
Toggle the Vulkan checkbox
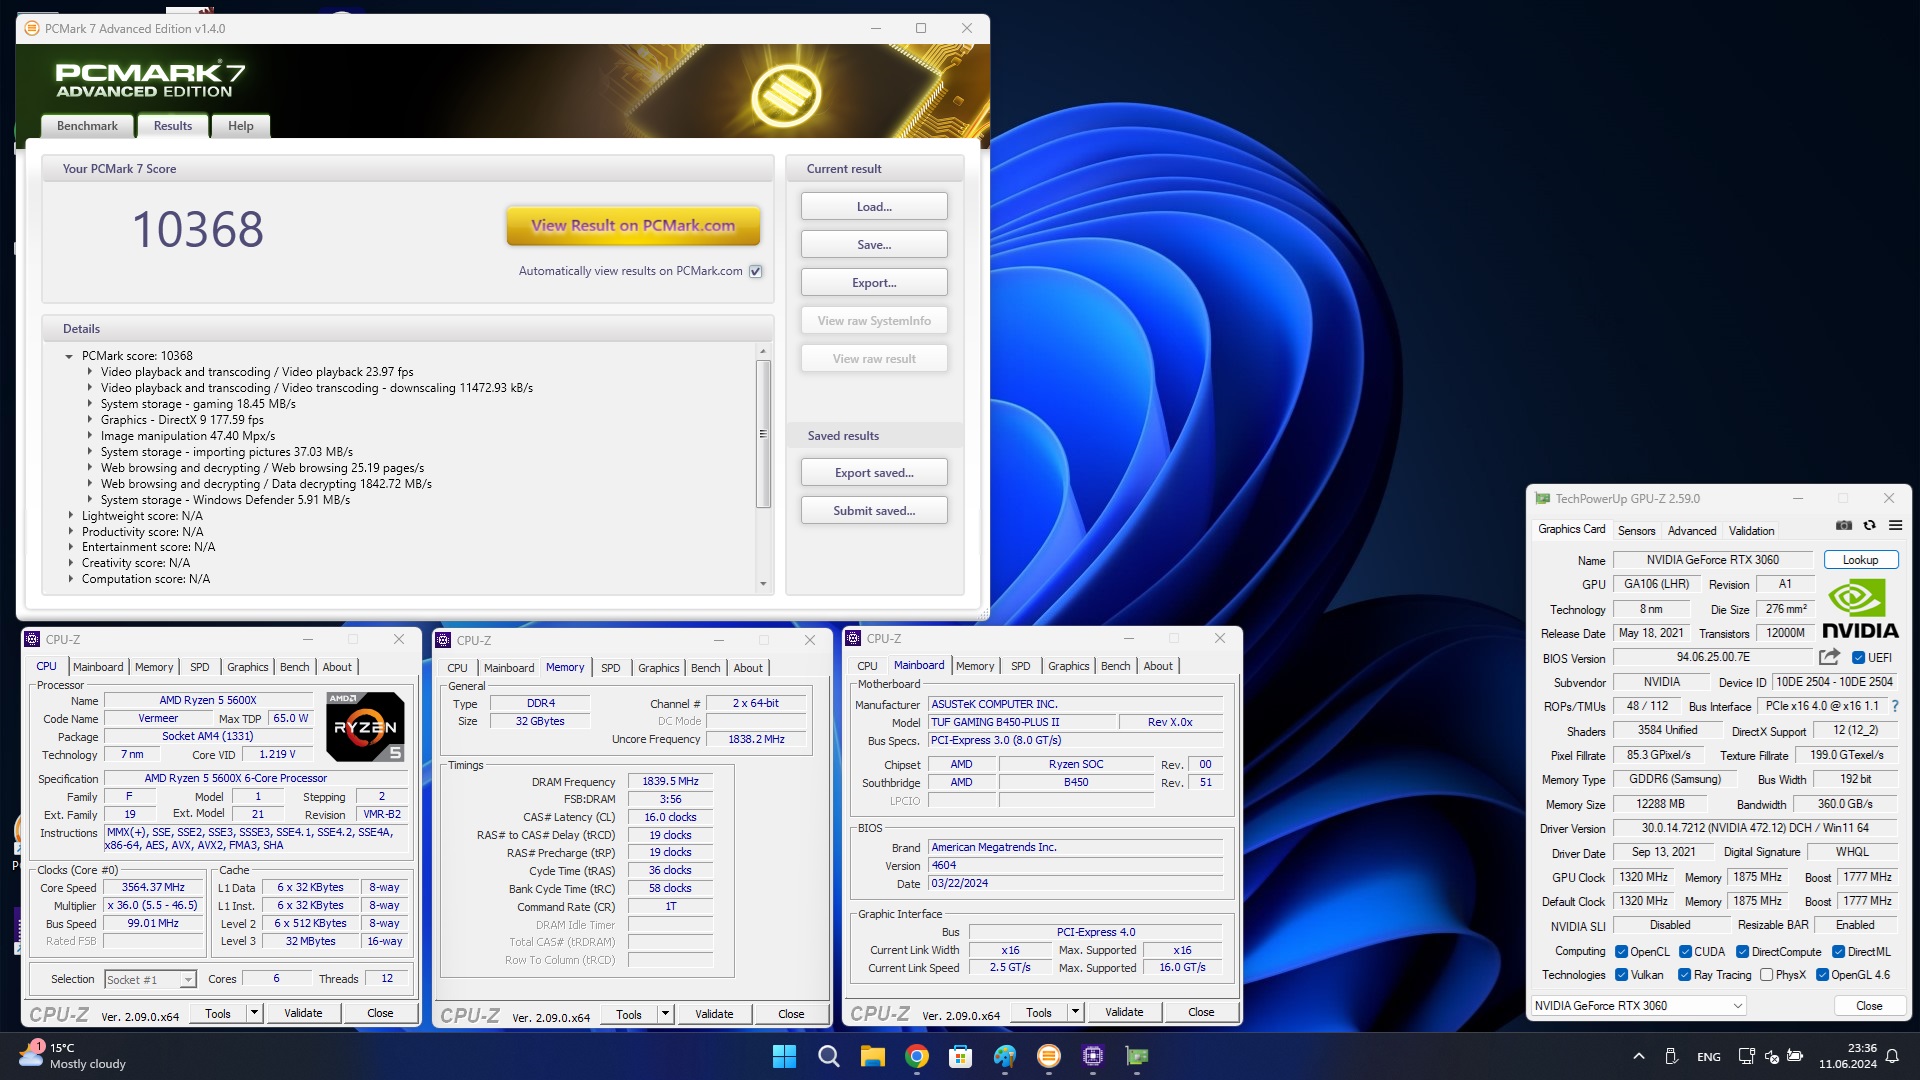1622,975
